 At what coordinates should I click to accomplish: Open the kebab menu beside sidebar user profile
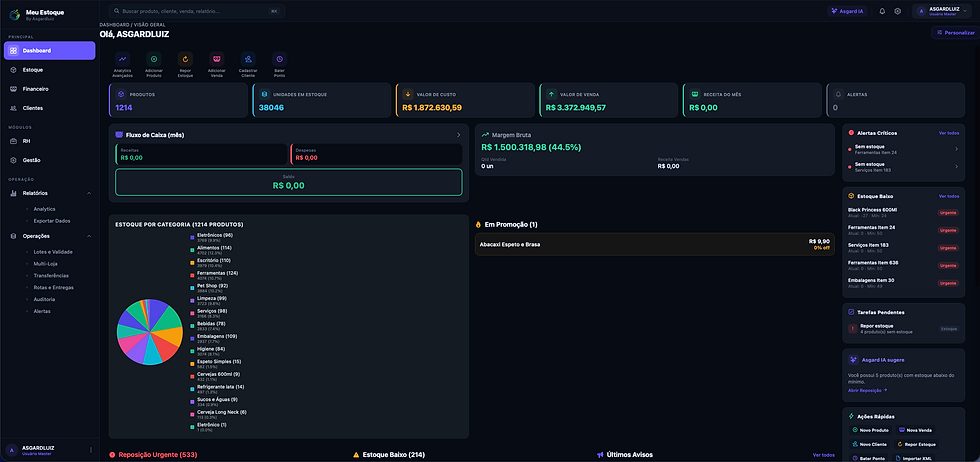point(91,449)
